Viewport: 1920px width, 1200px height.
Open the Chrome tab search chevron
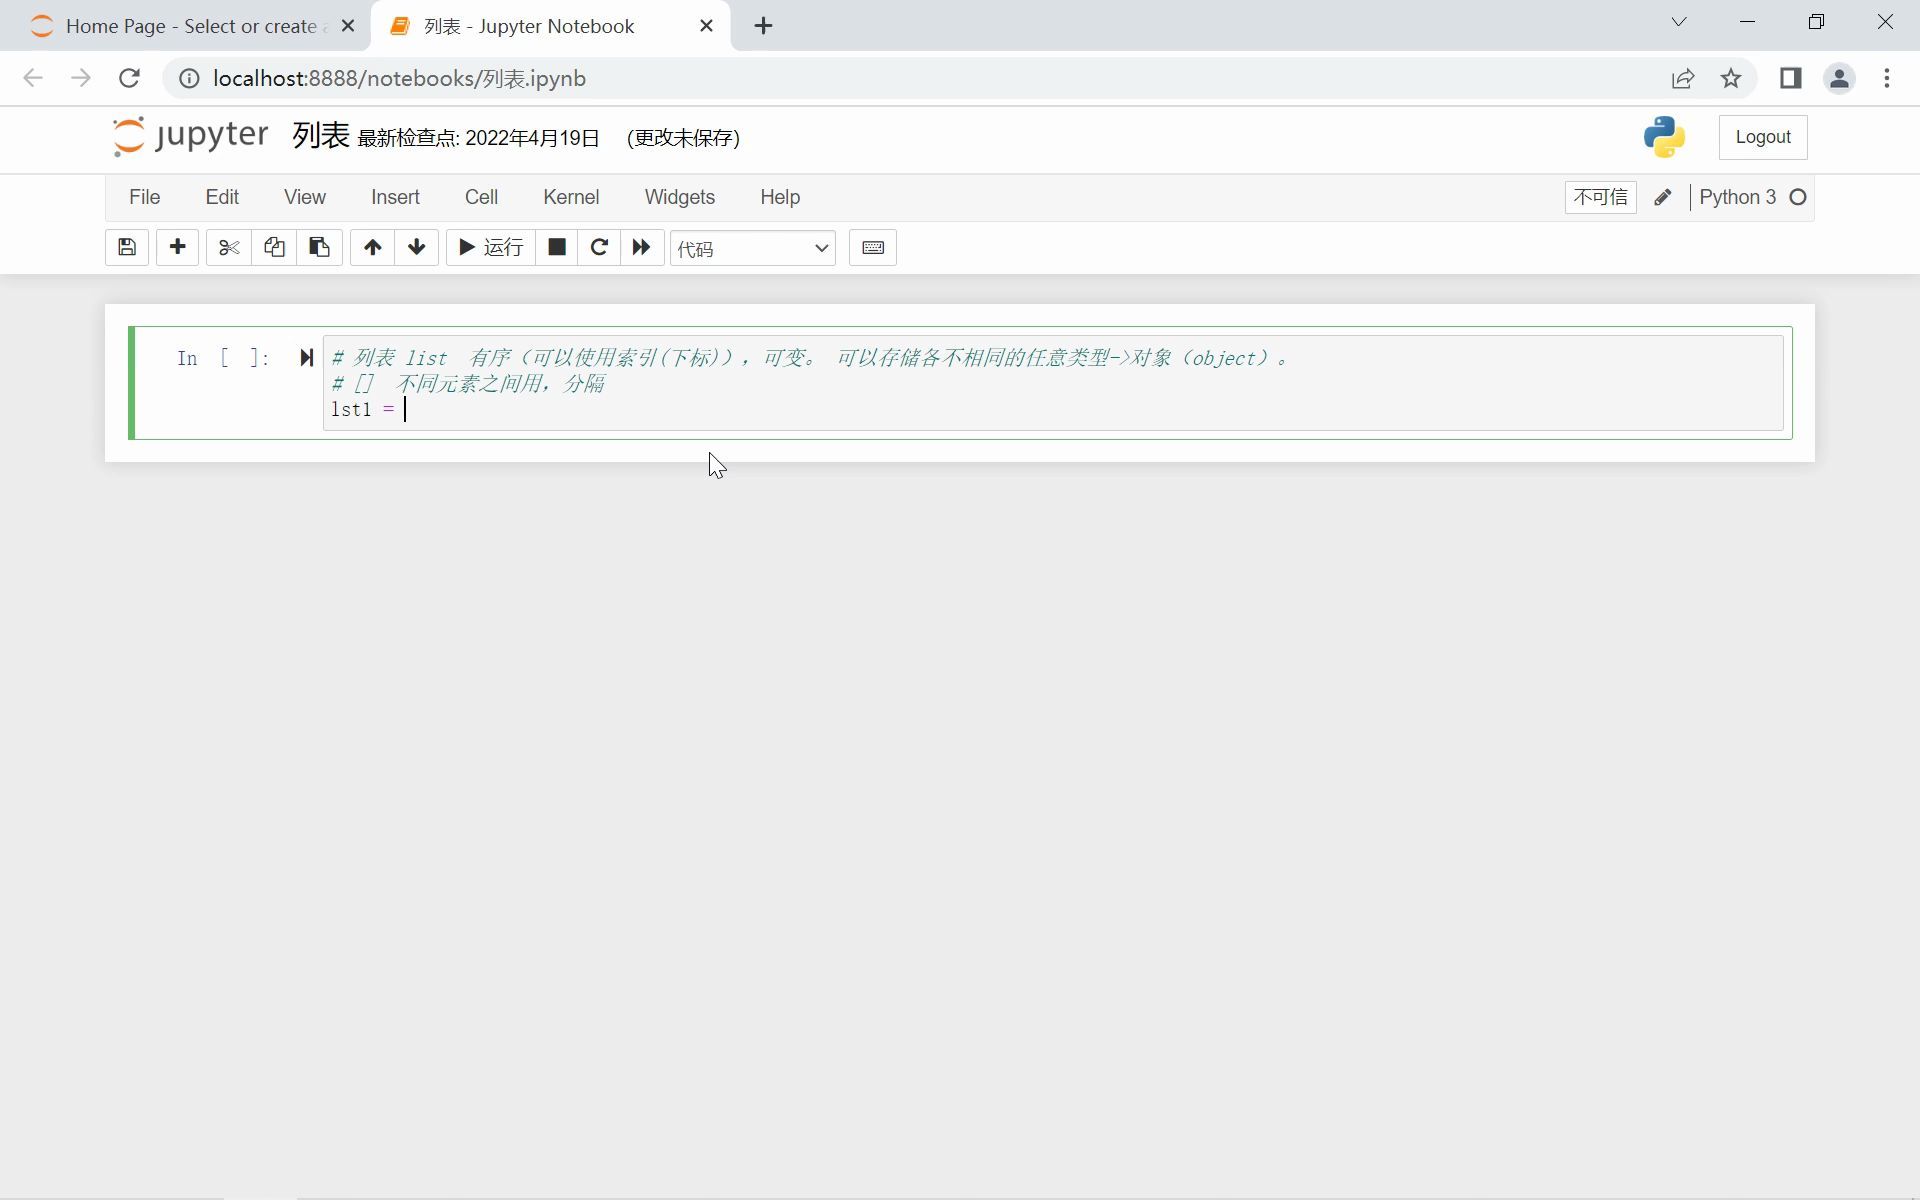(x=1679, y=22)
